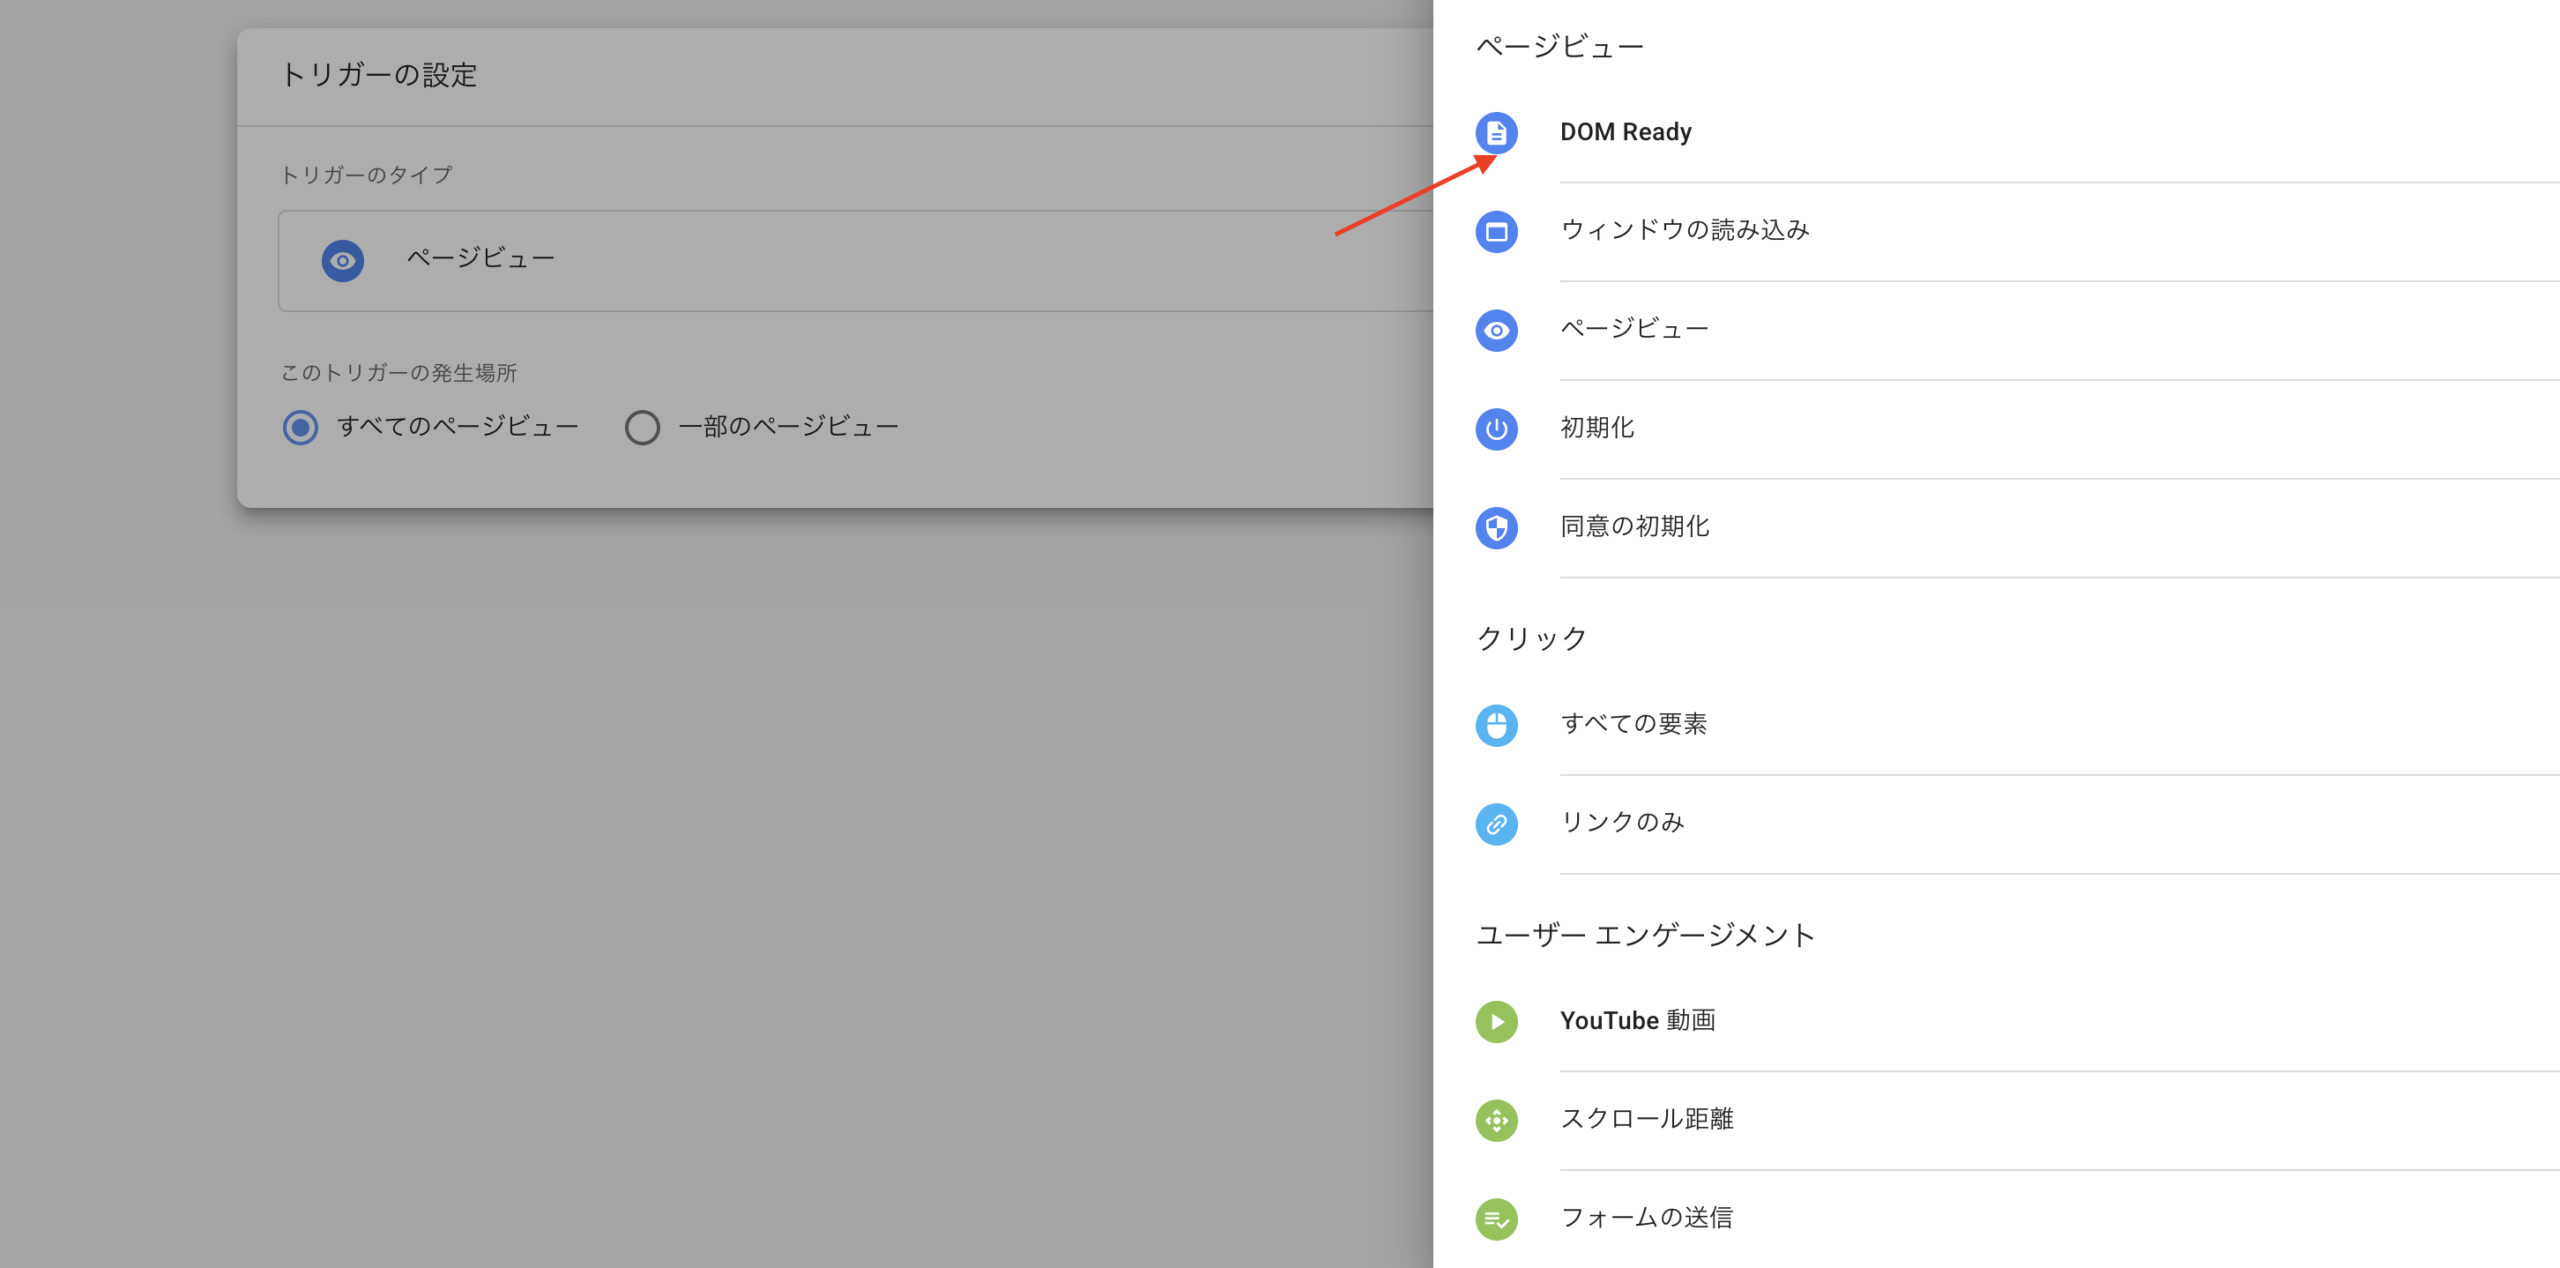This screenshot has width=2560, height=1268.
Task: Click the リンクのみ link chain icon
Action: pos(1496,824)
